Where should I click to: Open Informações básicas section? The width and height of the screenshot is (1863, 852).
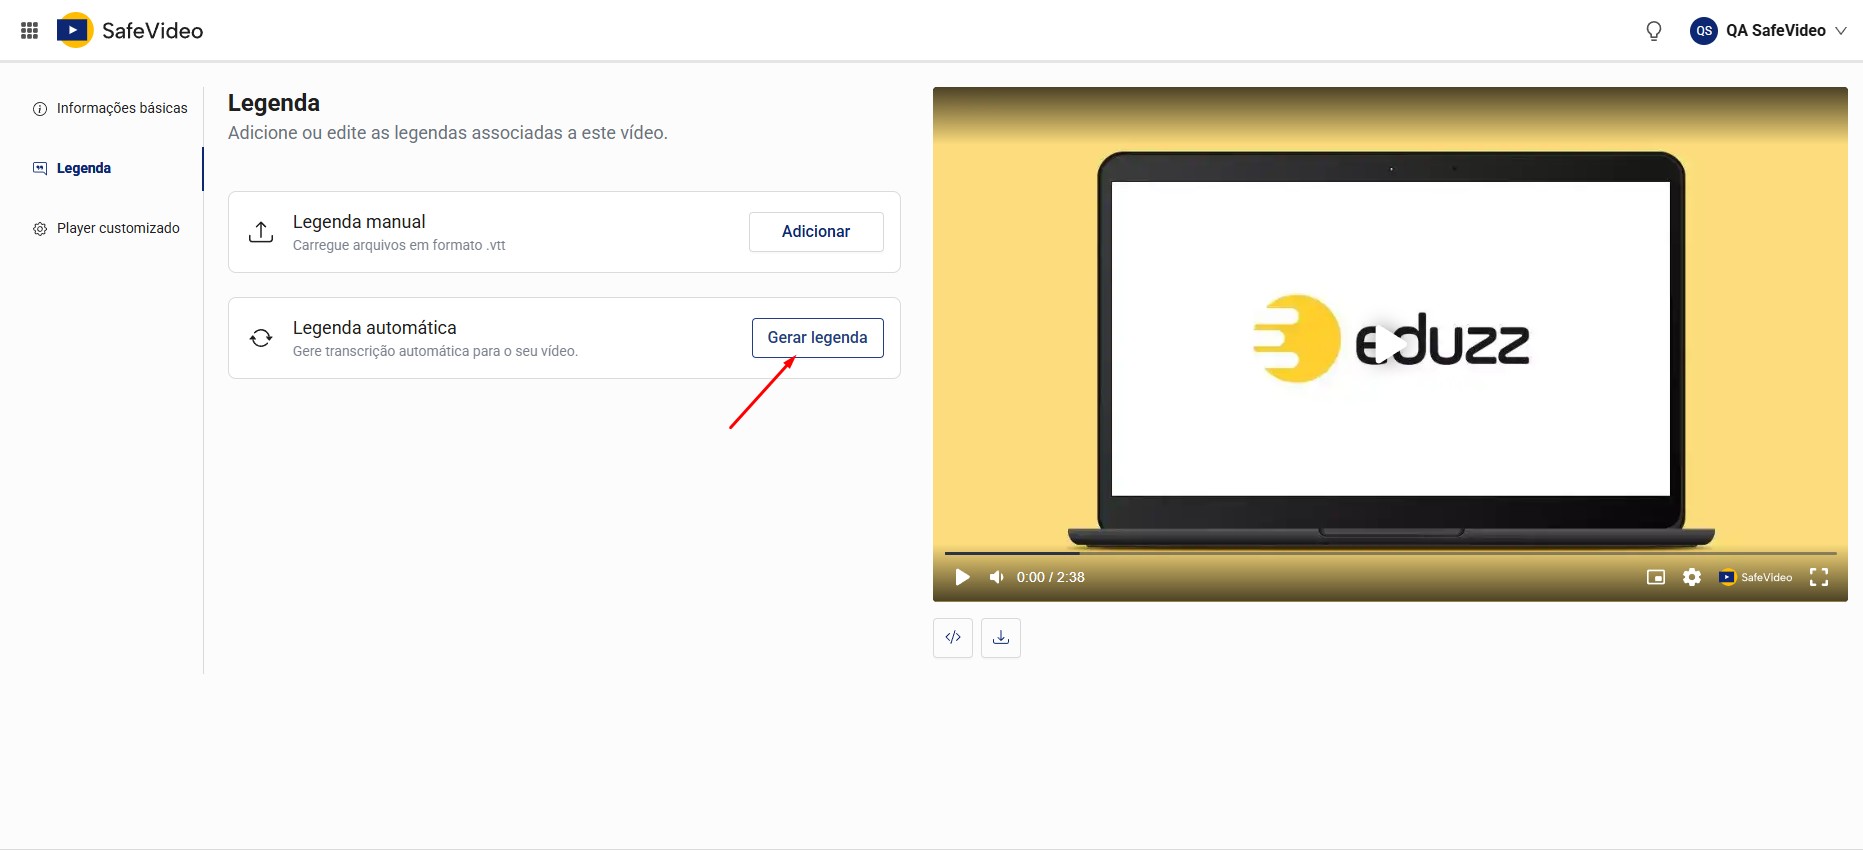point(110,108)
